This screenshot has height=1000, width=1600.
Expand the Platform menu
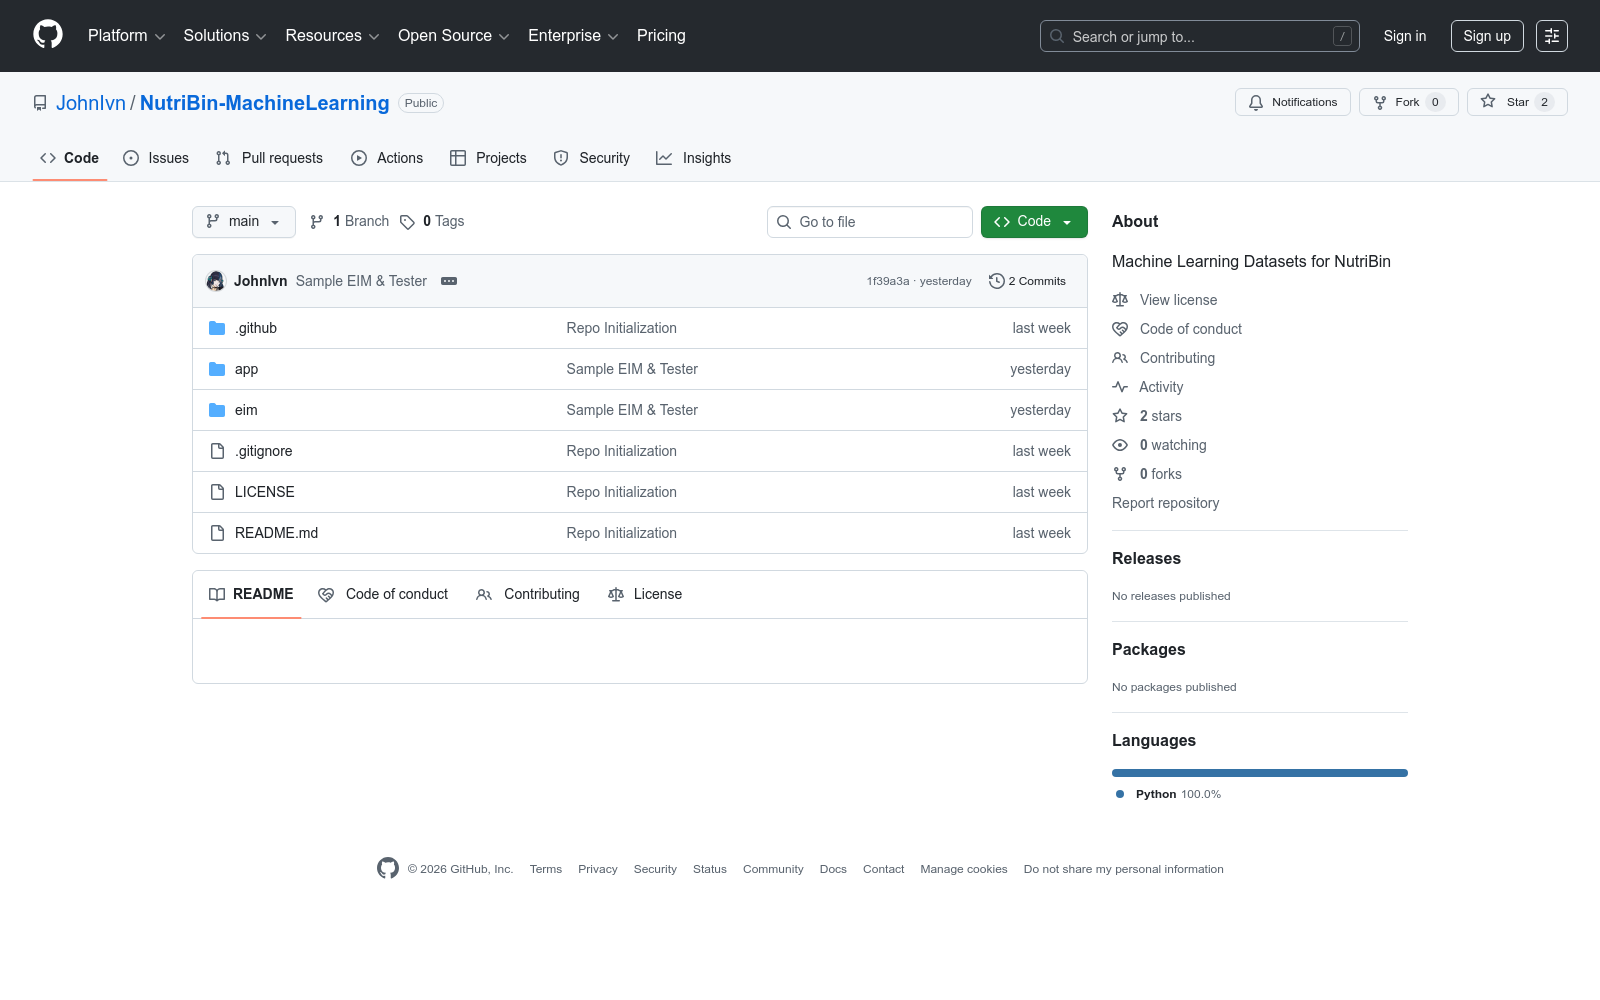(127, 36)
